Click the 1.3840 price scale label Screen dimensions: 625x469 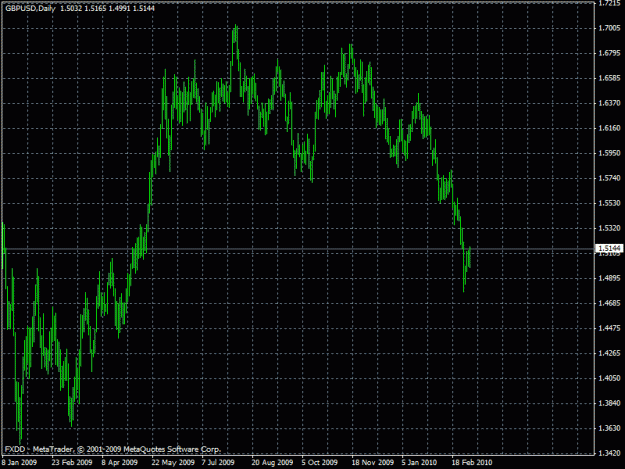click(x=610, y=403)
